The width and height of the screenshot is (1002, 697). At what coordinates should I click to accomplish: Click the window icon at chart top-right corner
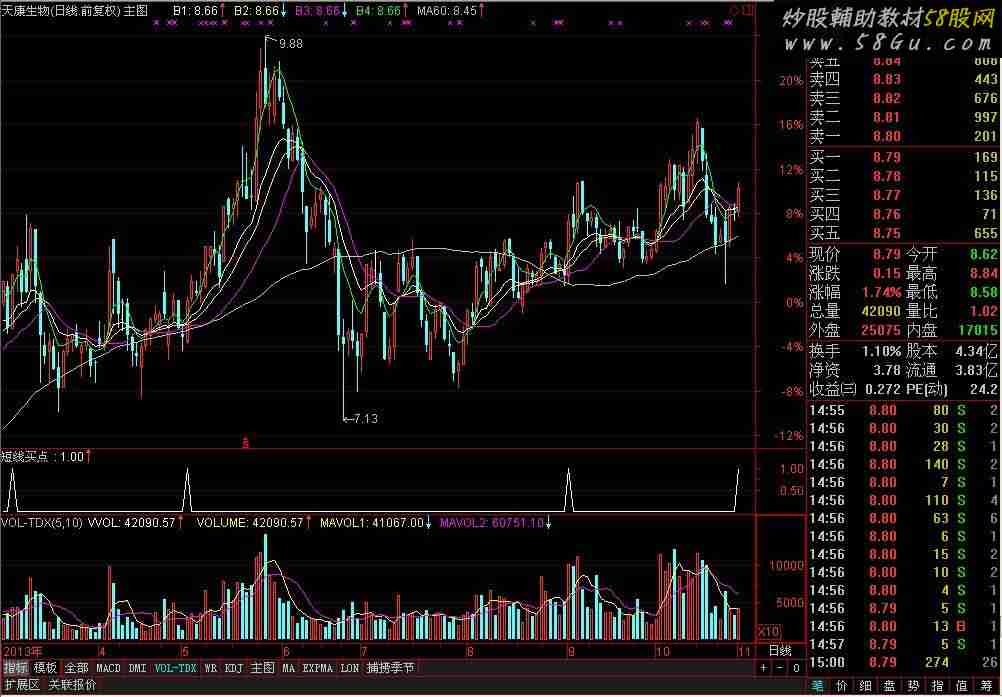[750, 10]
